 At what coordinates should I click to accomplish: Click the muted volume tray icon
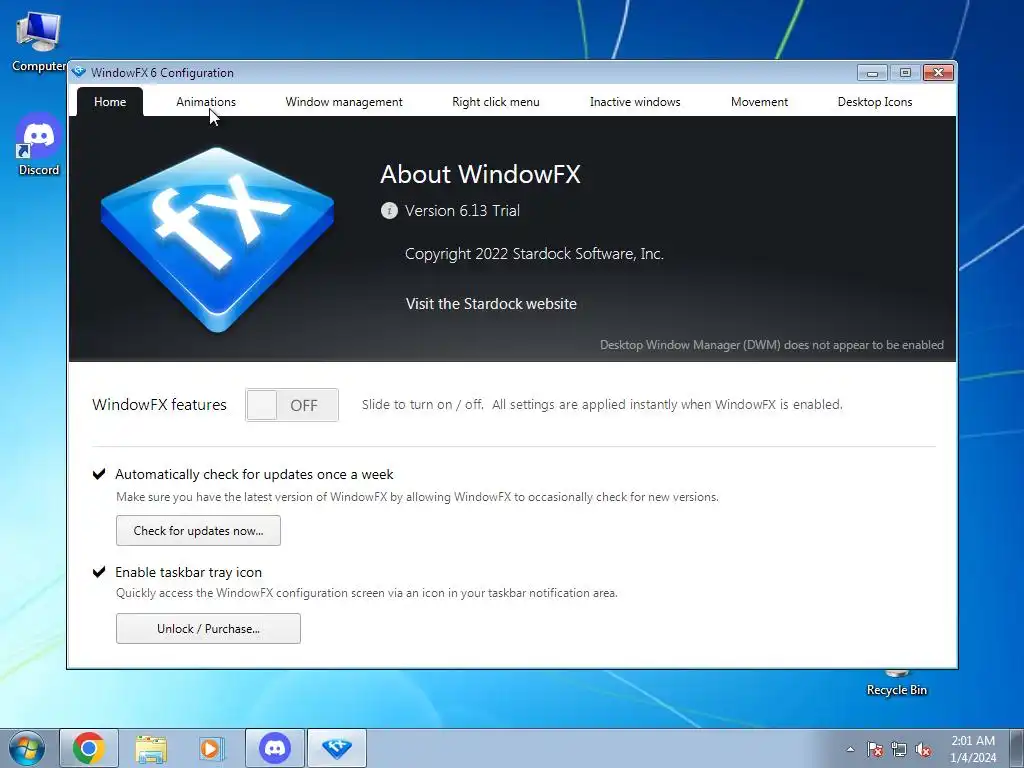(923, 749)
